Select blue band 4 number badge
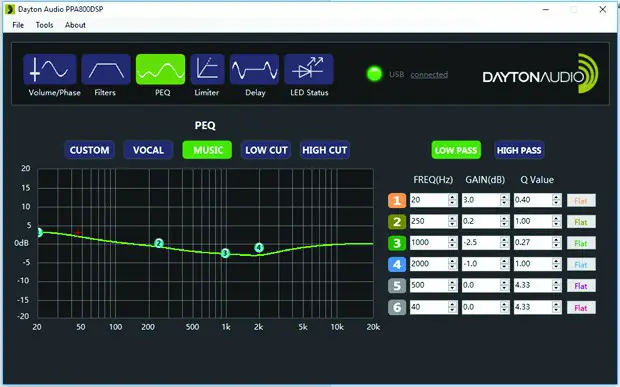The width and height of the screenshot is (620, 387). (x=397, y=264)
